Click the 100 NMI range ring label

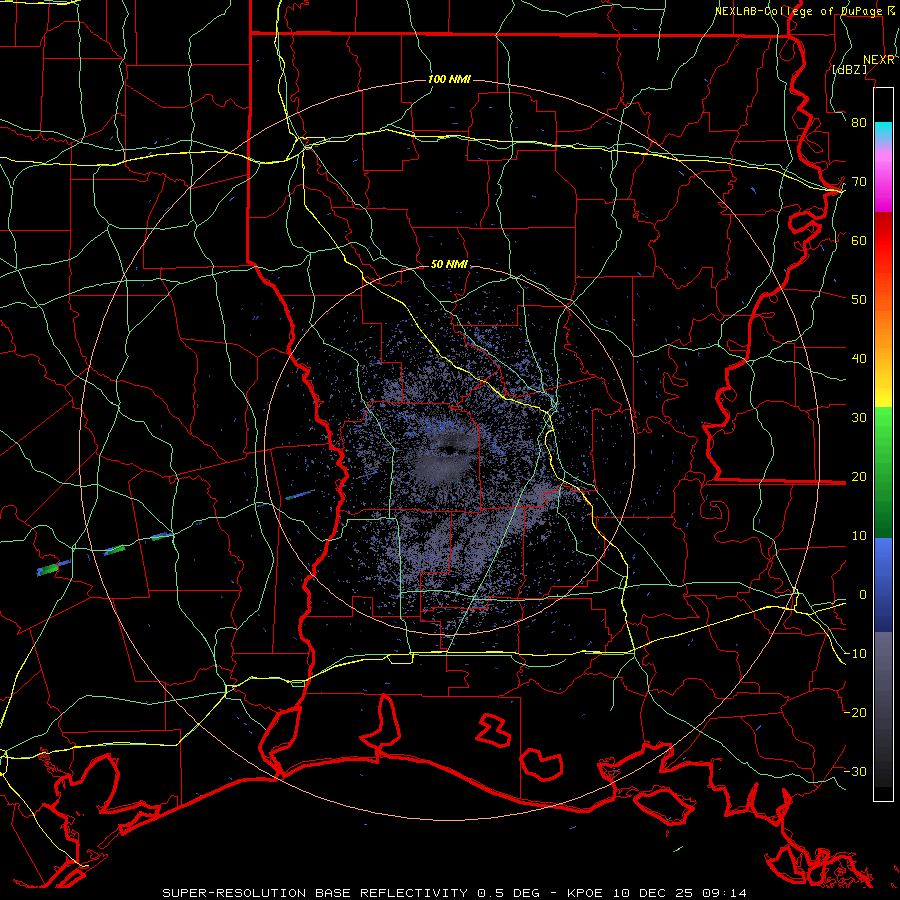coord(449,79)
